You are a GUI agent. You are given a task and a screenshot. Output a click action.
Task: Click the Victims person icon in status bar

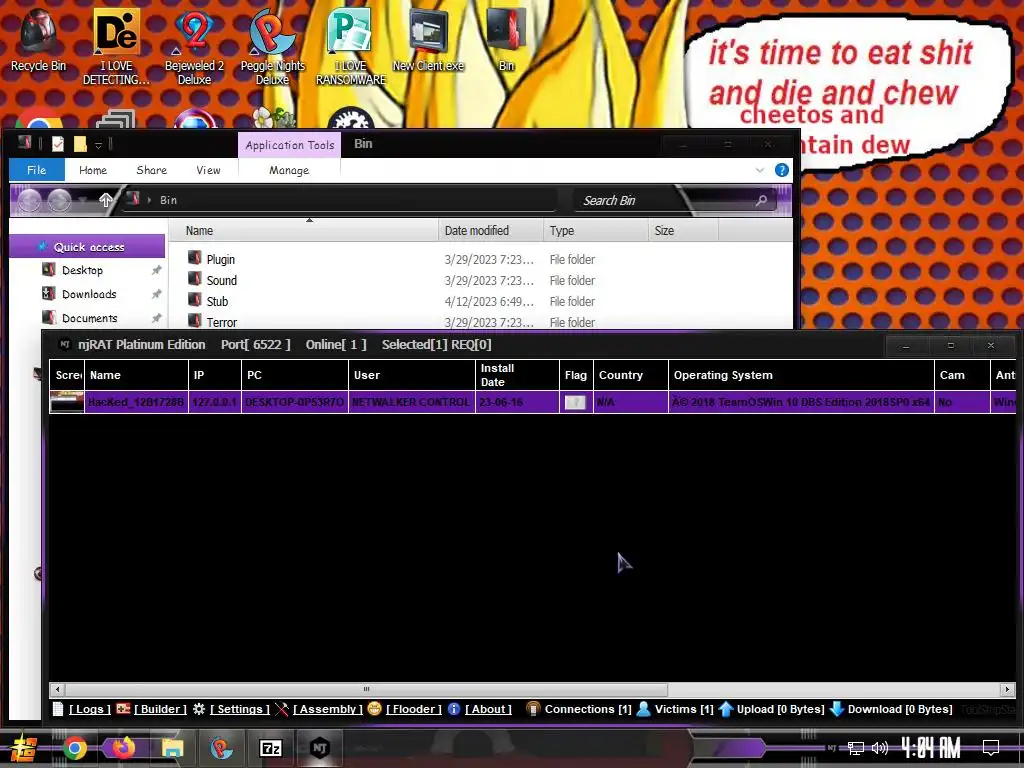point(643,709)
